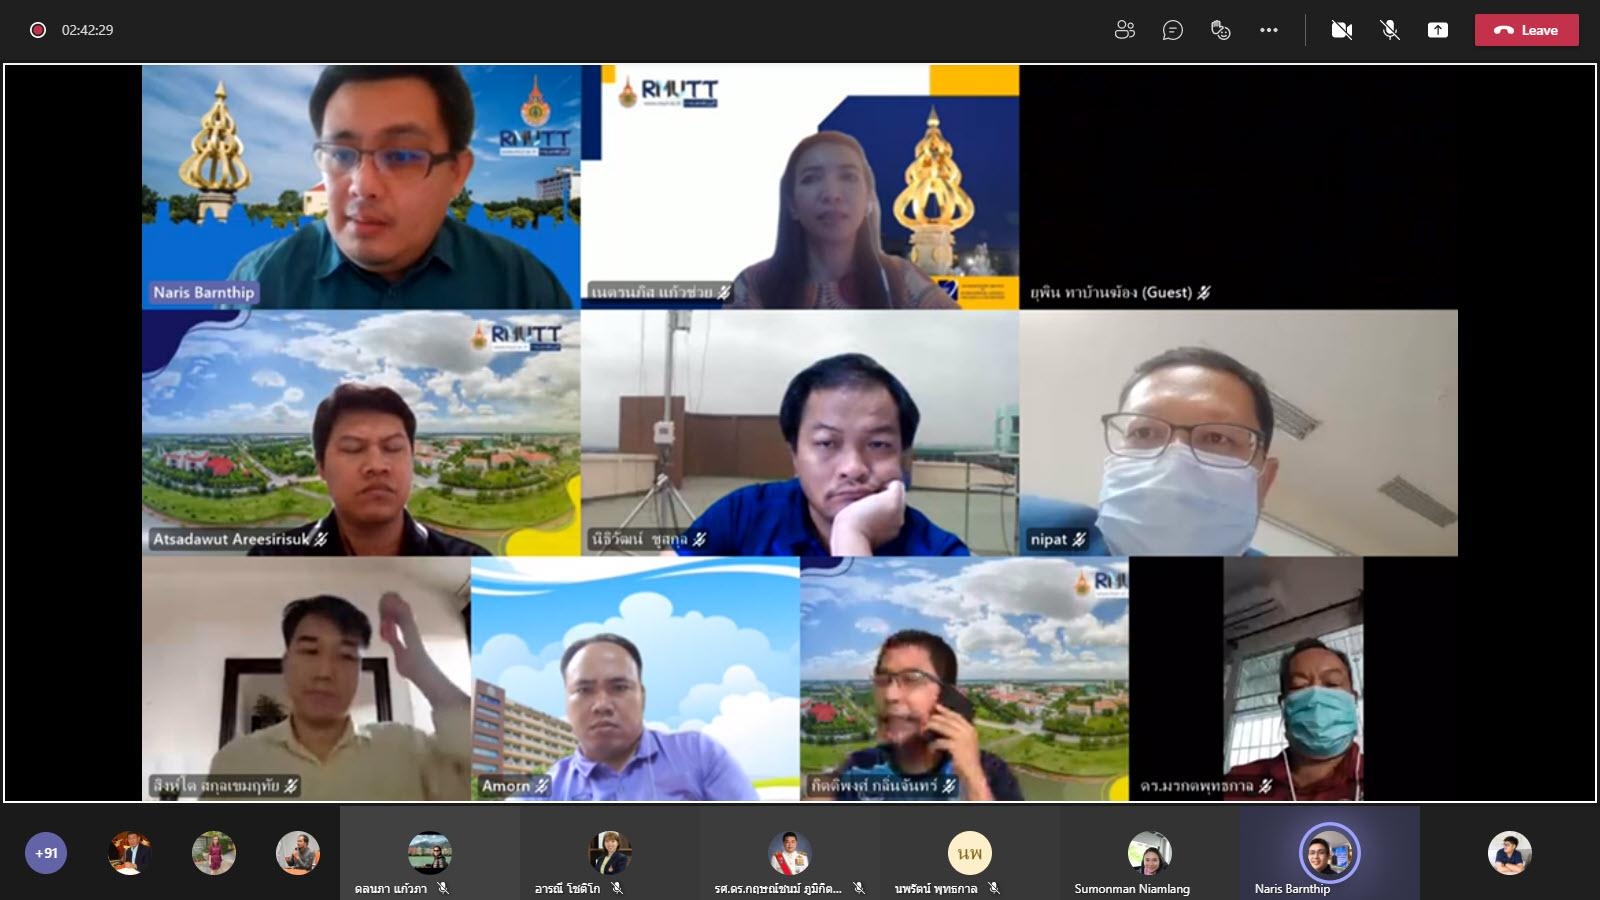Click the nipat video tile

(x=1238, y=432)
